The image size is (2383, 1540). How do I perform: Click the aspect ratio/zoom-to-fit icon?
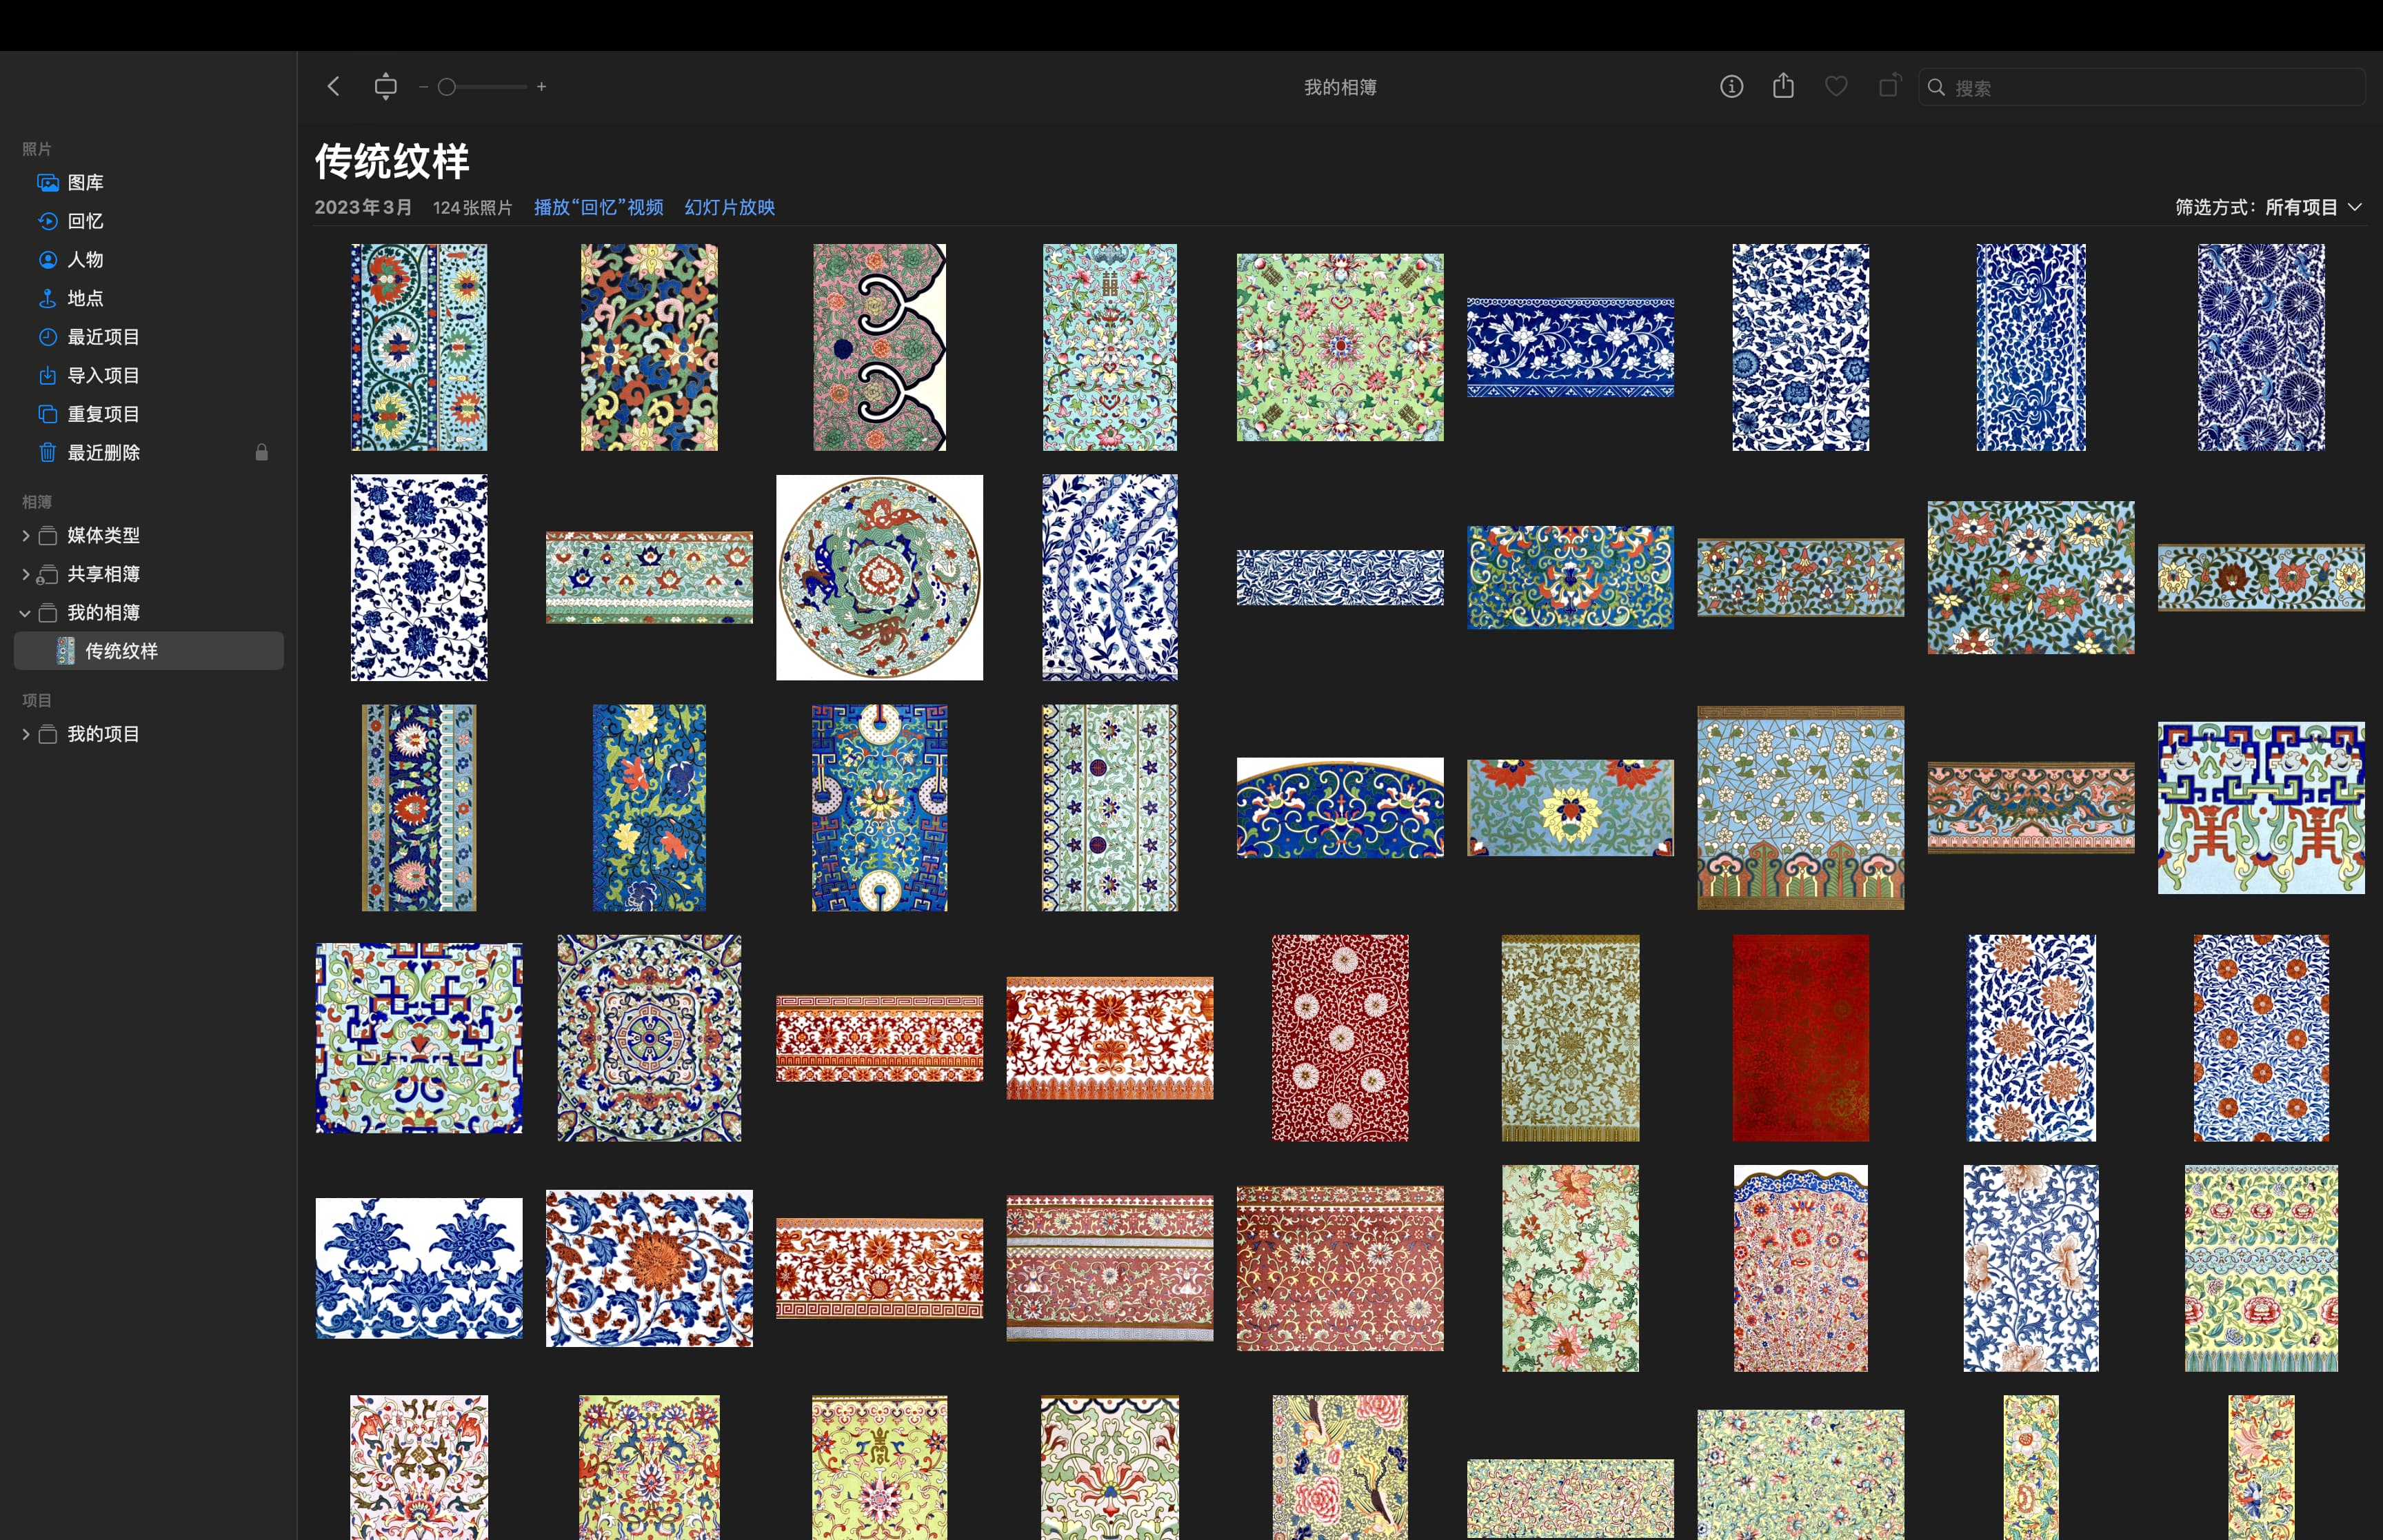click(x=385, y=87)
